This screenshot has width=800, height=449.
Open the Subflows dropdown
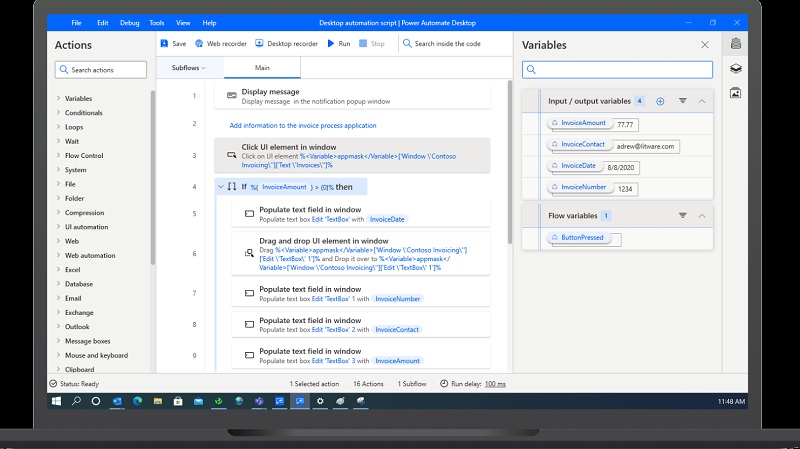(x=189, y=68)
